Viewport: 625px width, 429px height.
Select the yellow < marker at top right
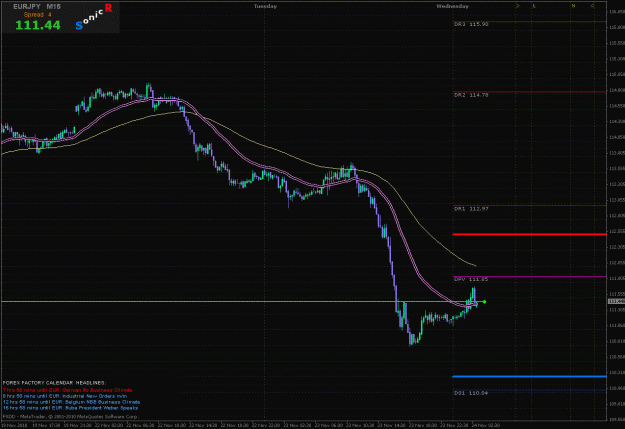pos(592,6)
